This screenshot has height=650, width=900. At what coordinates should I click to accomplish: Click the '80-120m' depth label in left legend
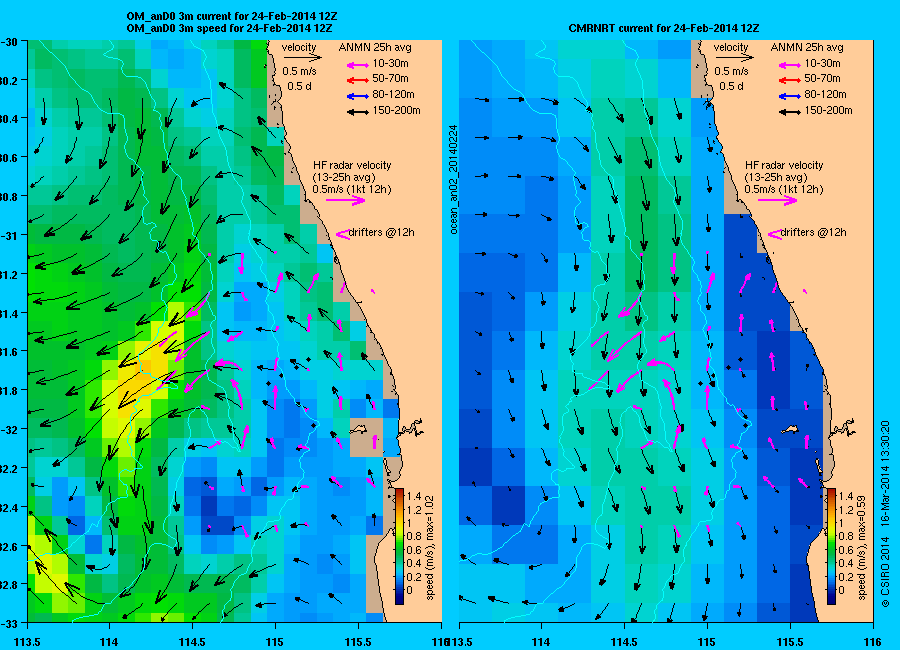click(393, 94)
